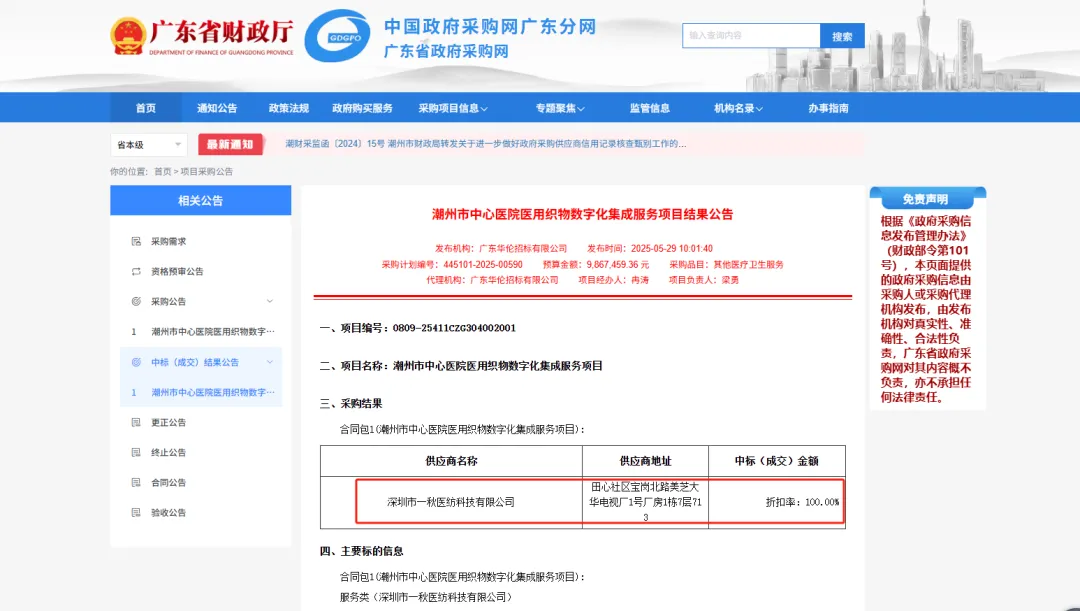The image size is (1080, 611).
Task: Open the 潮财采监函 notice link
Action: (x=485, y=144)
